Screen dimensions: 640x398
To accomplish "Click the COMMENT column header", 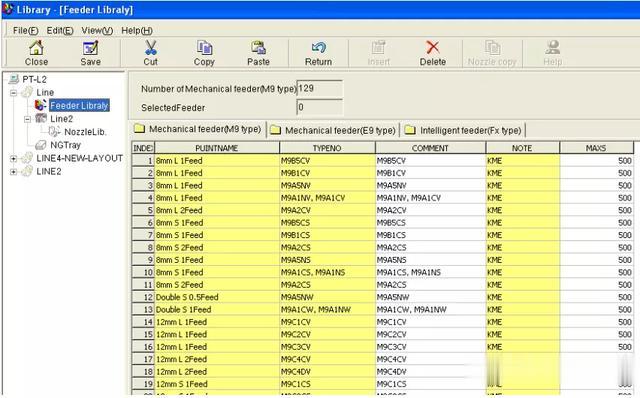I will point(430,148).
